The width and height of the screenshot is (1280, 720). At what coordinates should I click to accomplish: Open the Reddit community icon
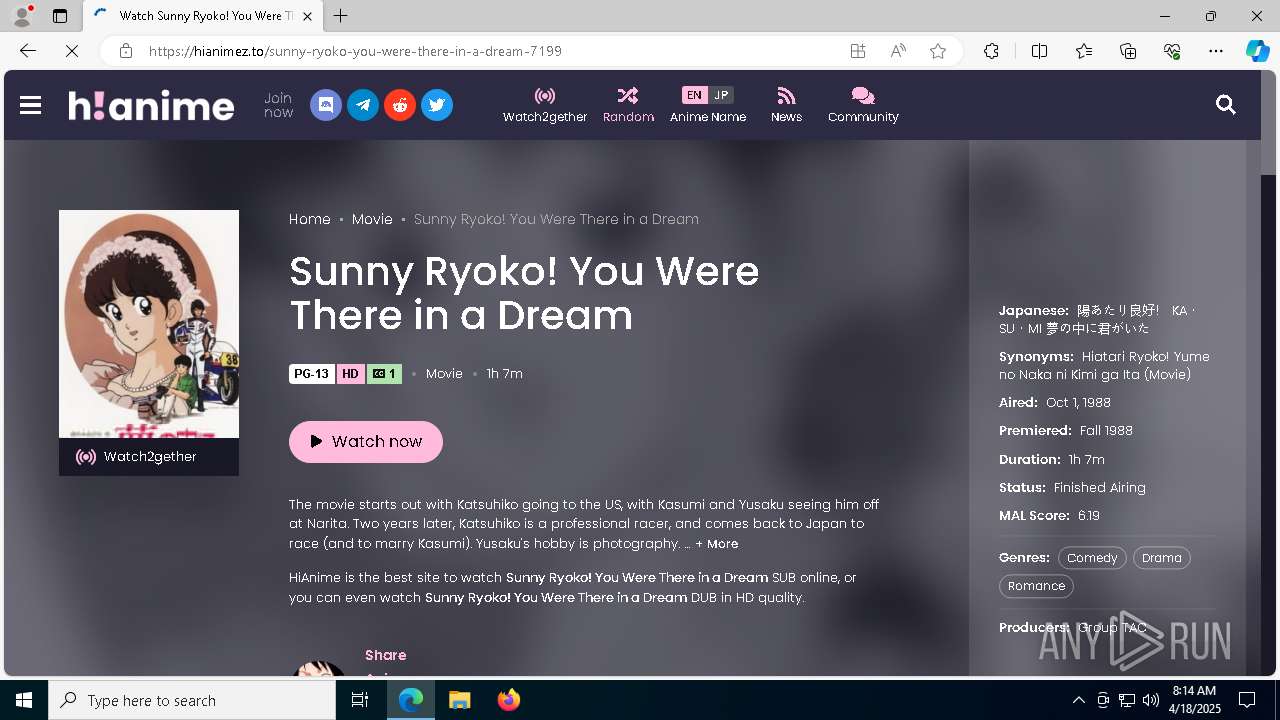(400, 105)
